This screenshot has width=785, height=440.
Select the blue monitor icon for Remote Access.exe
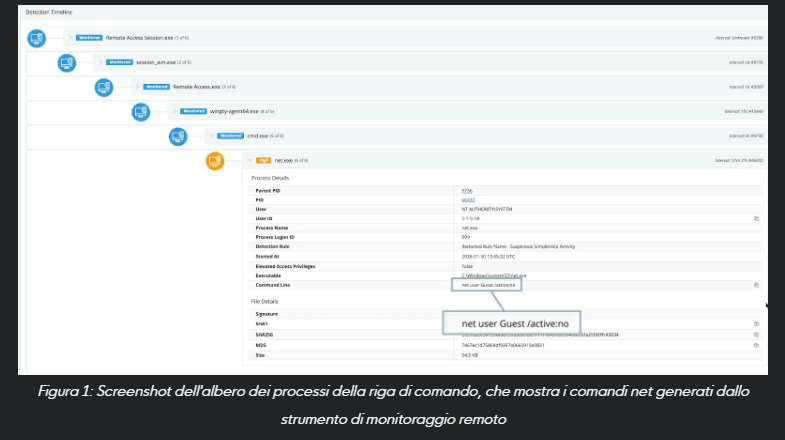(x=104, y=87)
